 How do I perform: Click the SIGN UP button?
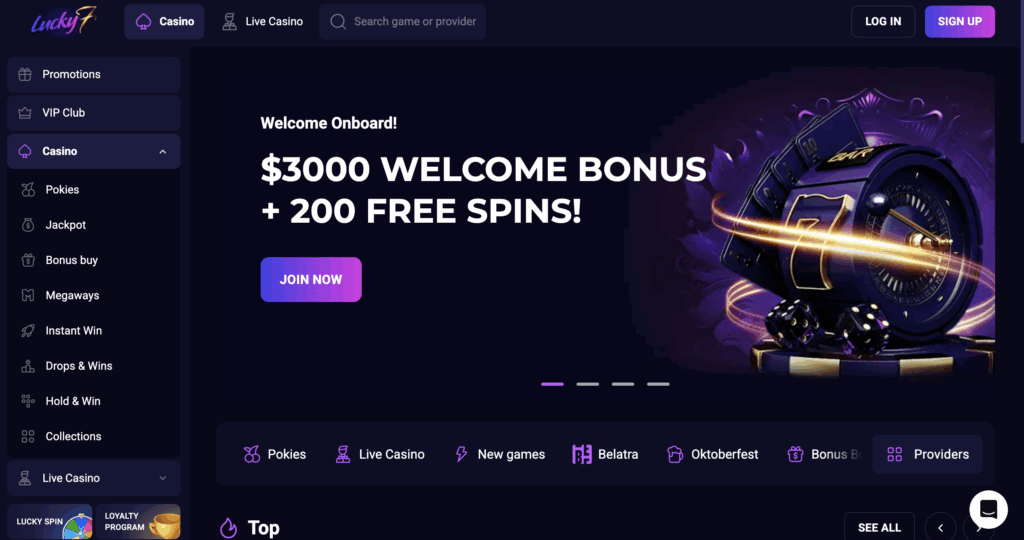pos(959,22)
